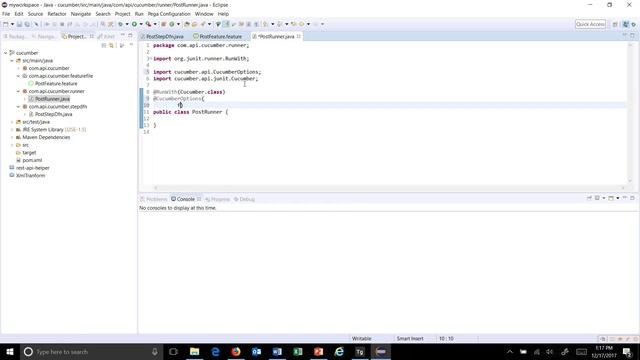Select the Debug perspective icon
The width and height of the screenshot is (640, 360).
634,24
